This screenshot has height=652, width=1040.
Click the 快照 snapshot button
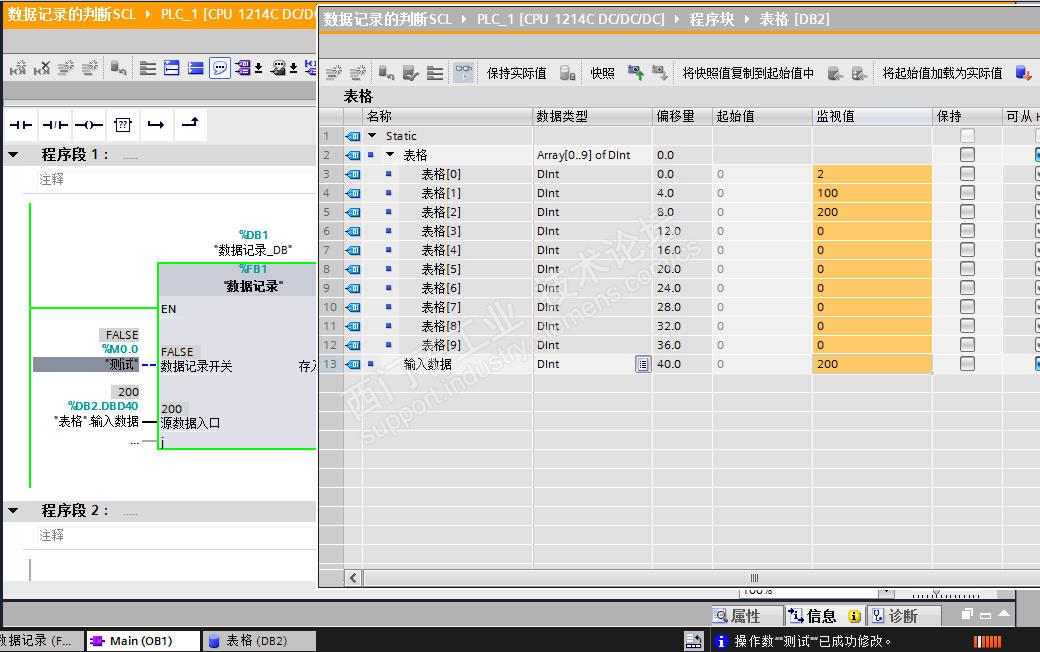coord(602,73)
